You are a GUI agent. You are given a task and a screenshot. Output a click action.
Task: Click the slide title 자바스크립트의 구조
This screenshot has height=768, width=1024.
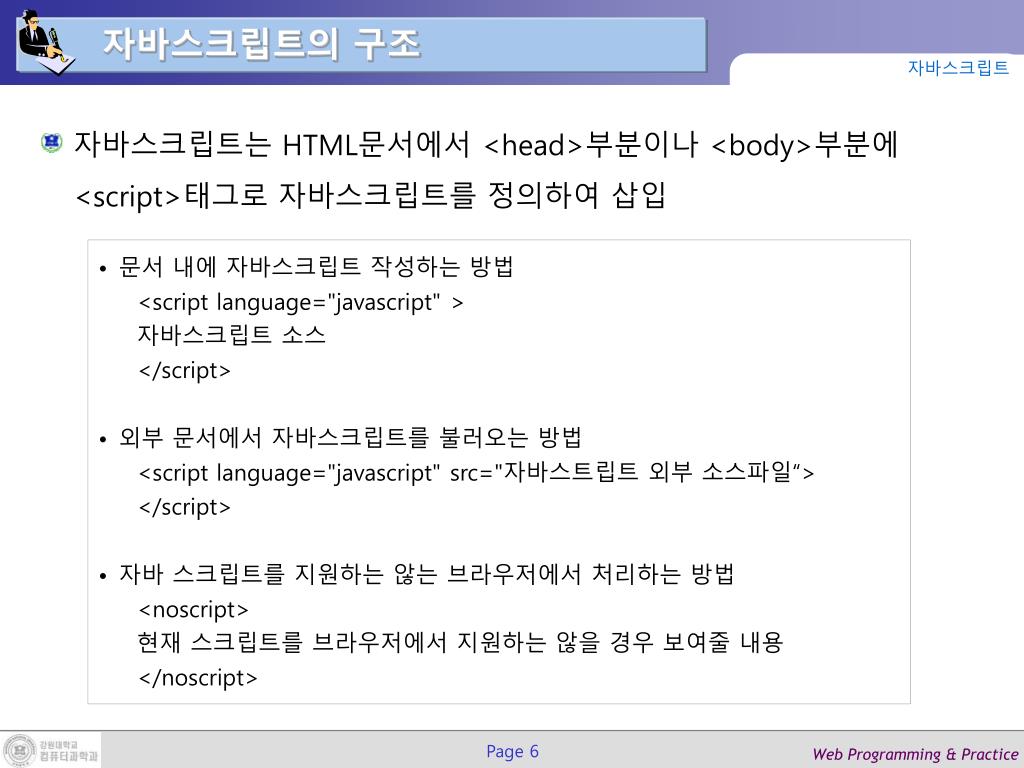pyautogui.click(x=261, y=44)
